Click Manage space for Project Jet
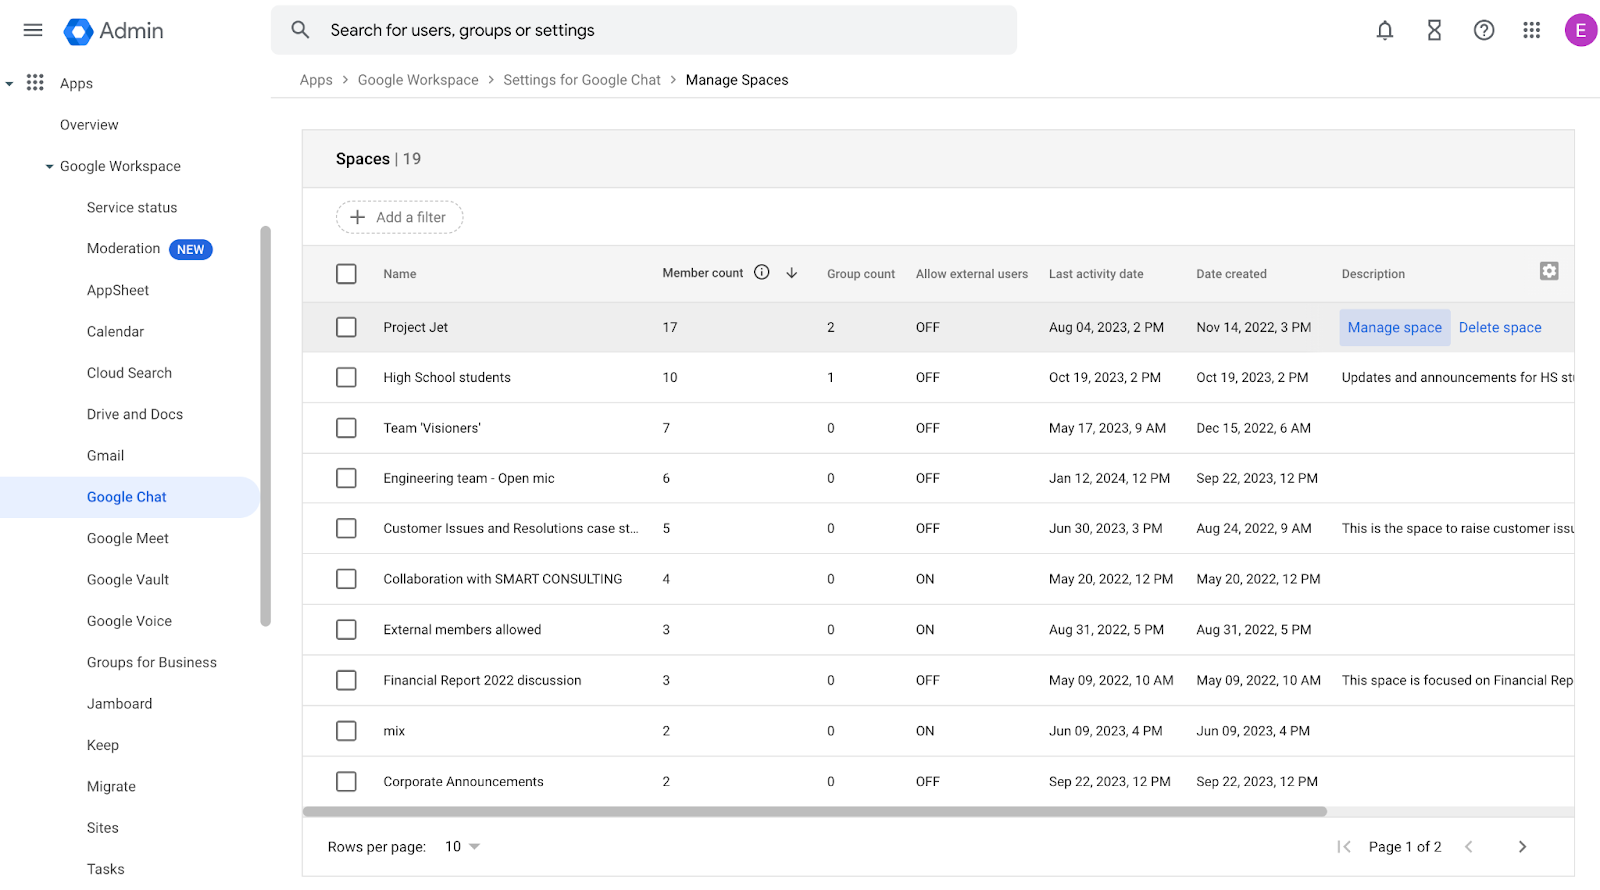The width and height of the screenshot is (1600, 890). click(1394, 327)
